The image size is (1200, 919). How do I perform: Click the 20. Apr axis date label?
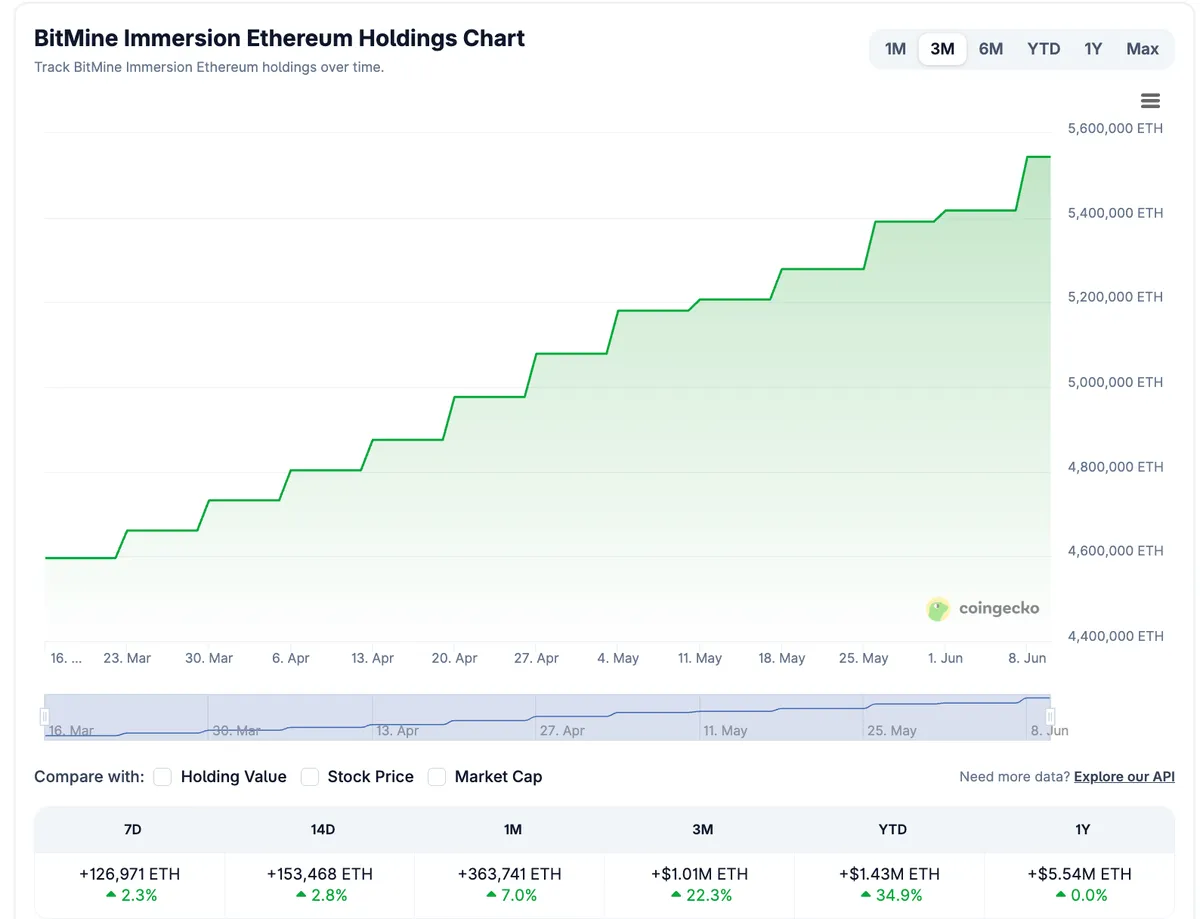[x=454, y=658]
